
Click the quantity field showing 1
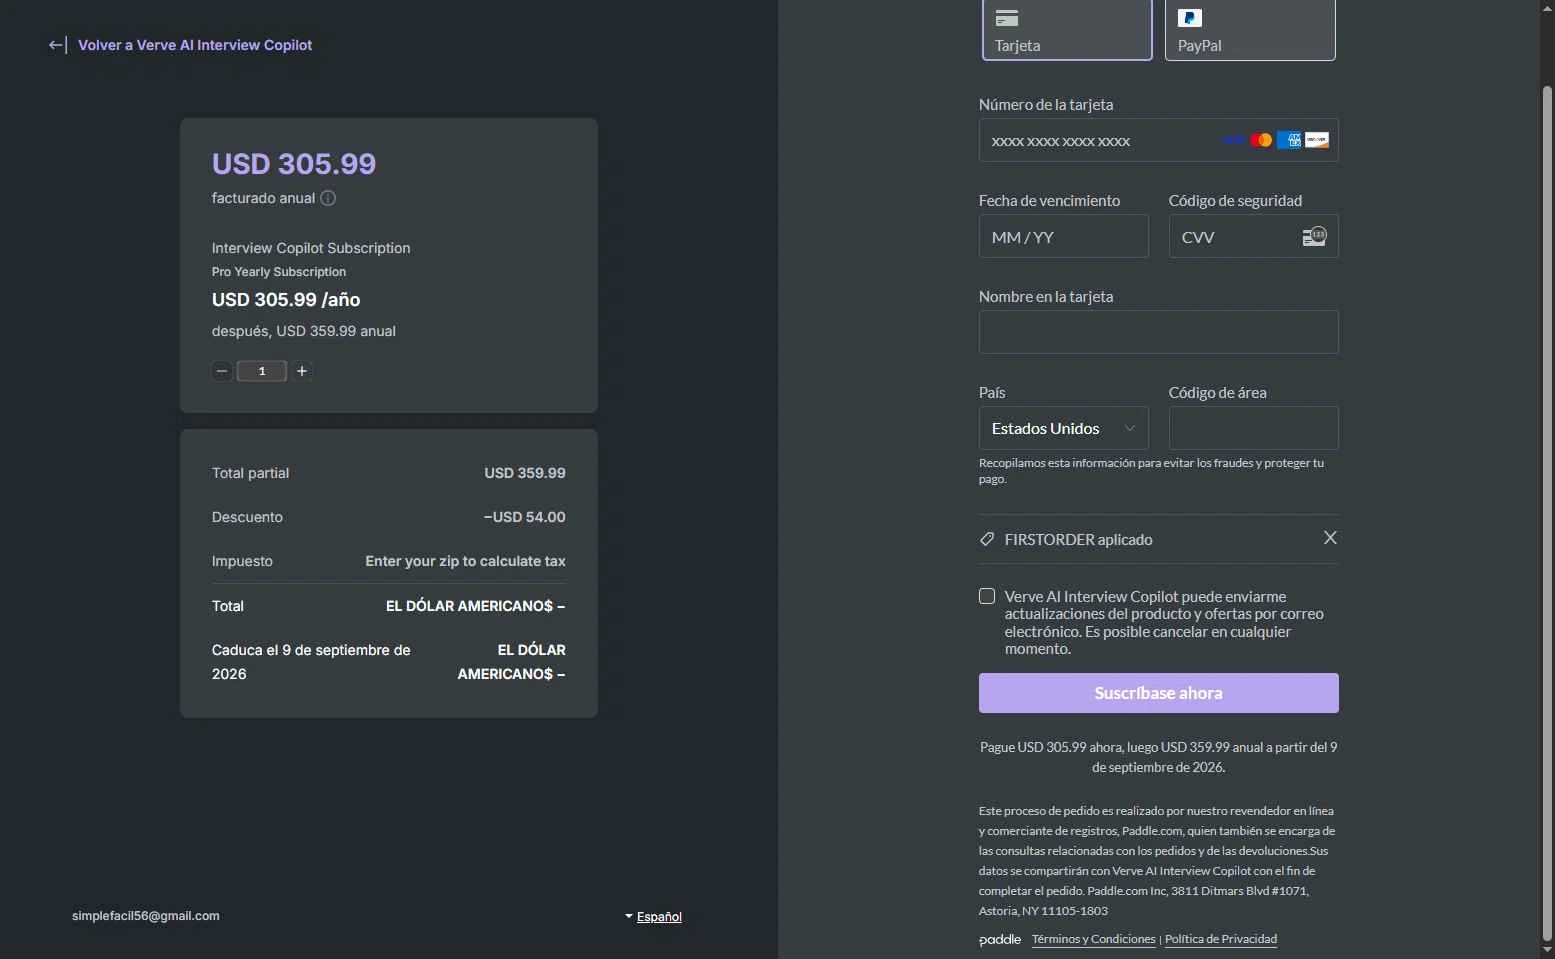point(262,371)
